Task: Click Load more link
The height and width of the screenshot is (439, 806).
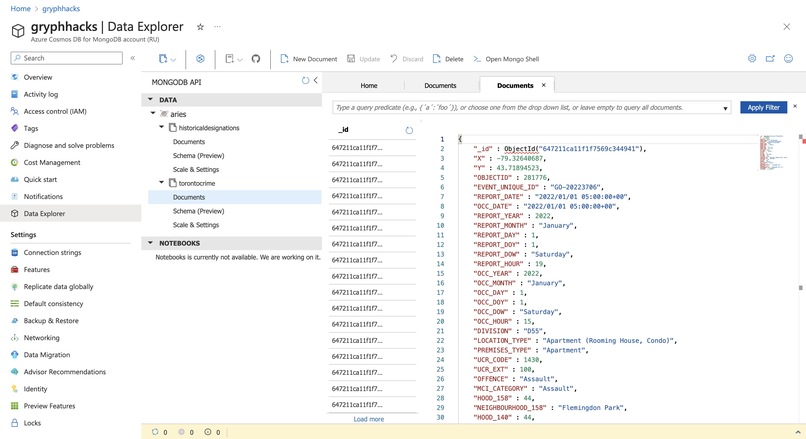Action: click(x=369, y=419)
